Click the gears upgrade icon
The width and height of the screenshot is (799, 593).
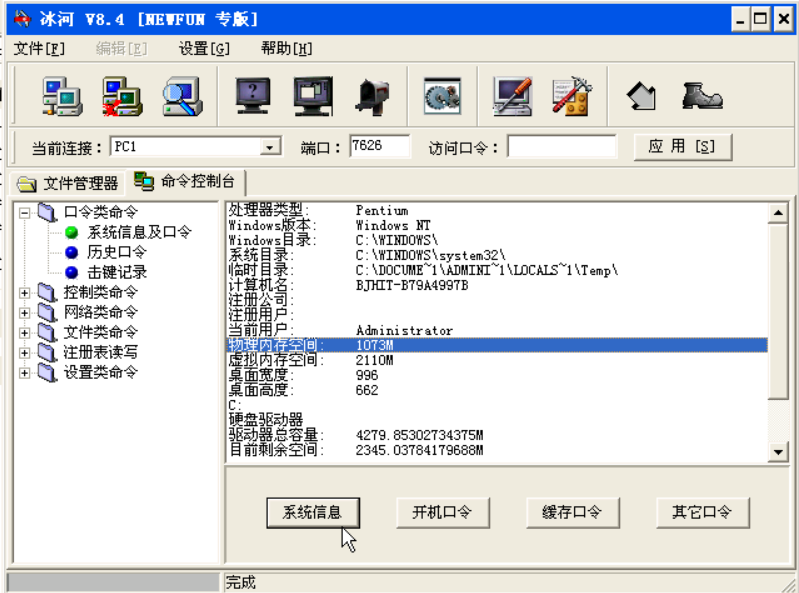(442, 96)
